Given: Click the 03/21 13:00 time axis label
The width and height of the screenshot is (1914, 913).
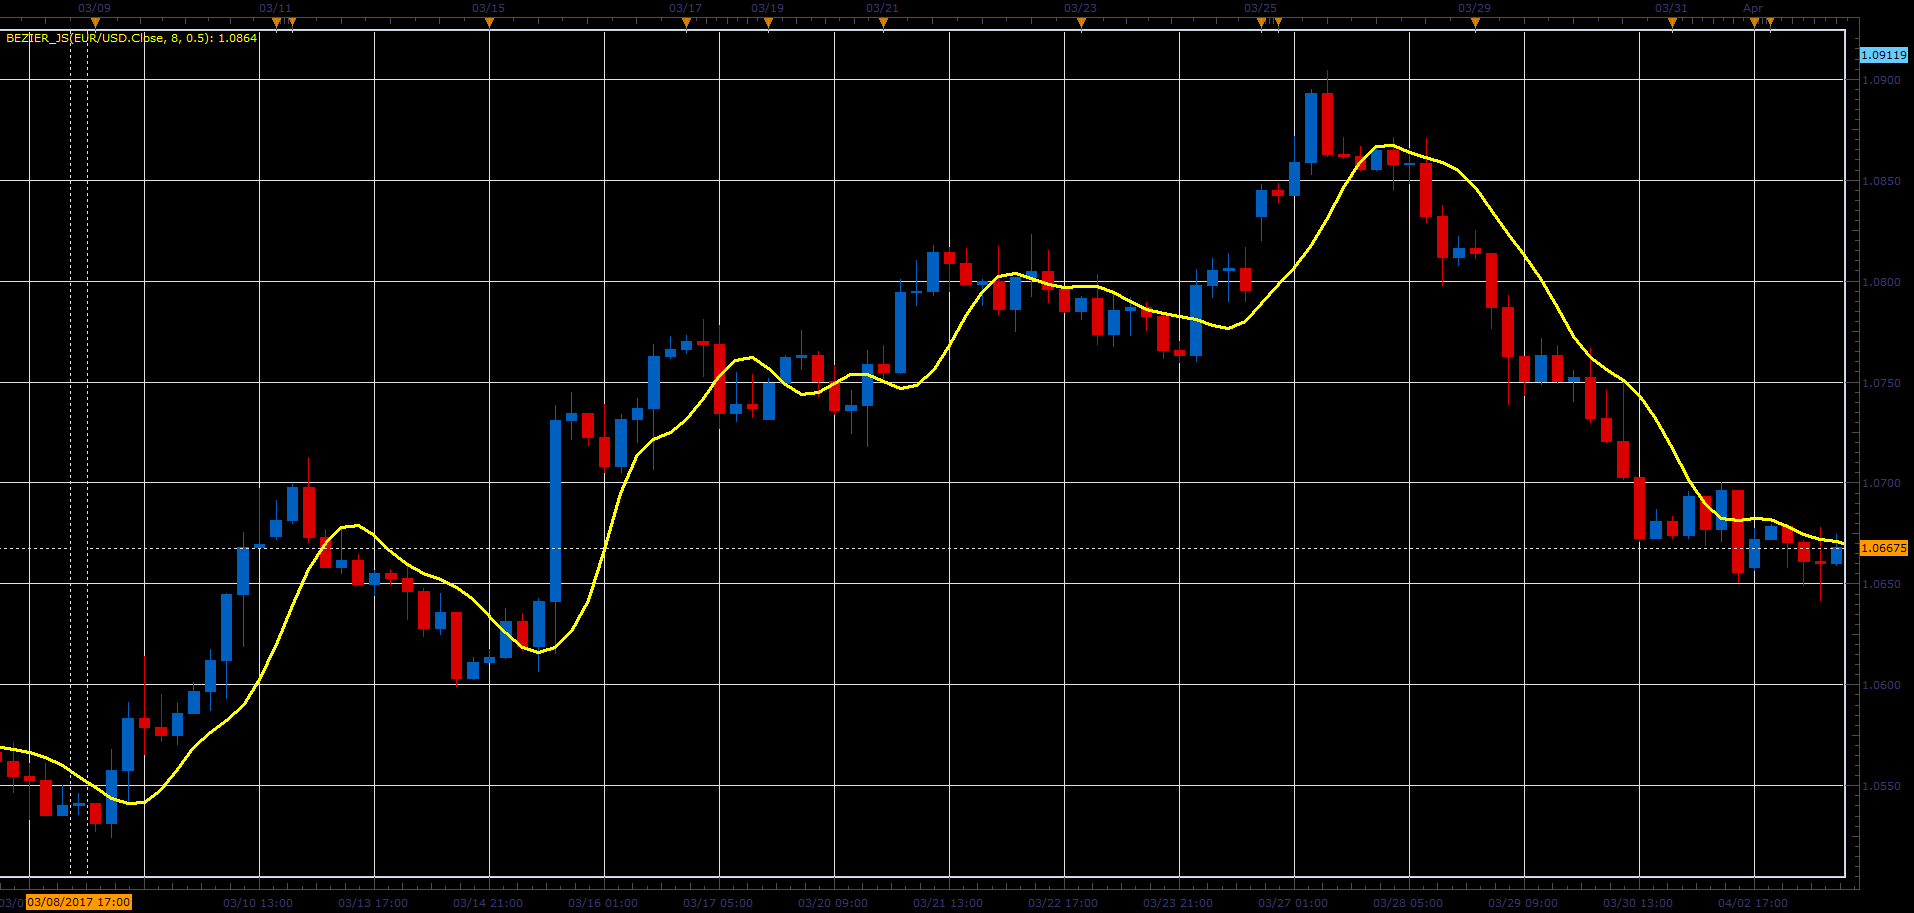Looking at the screenshot, I should [948, 903].
